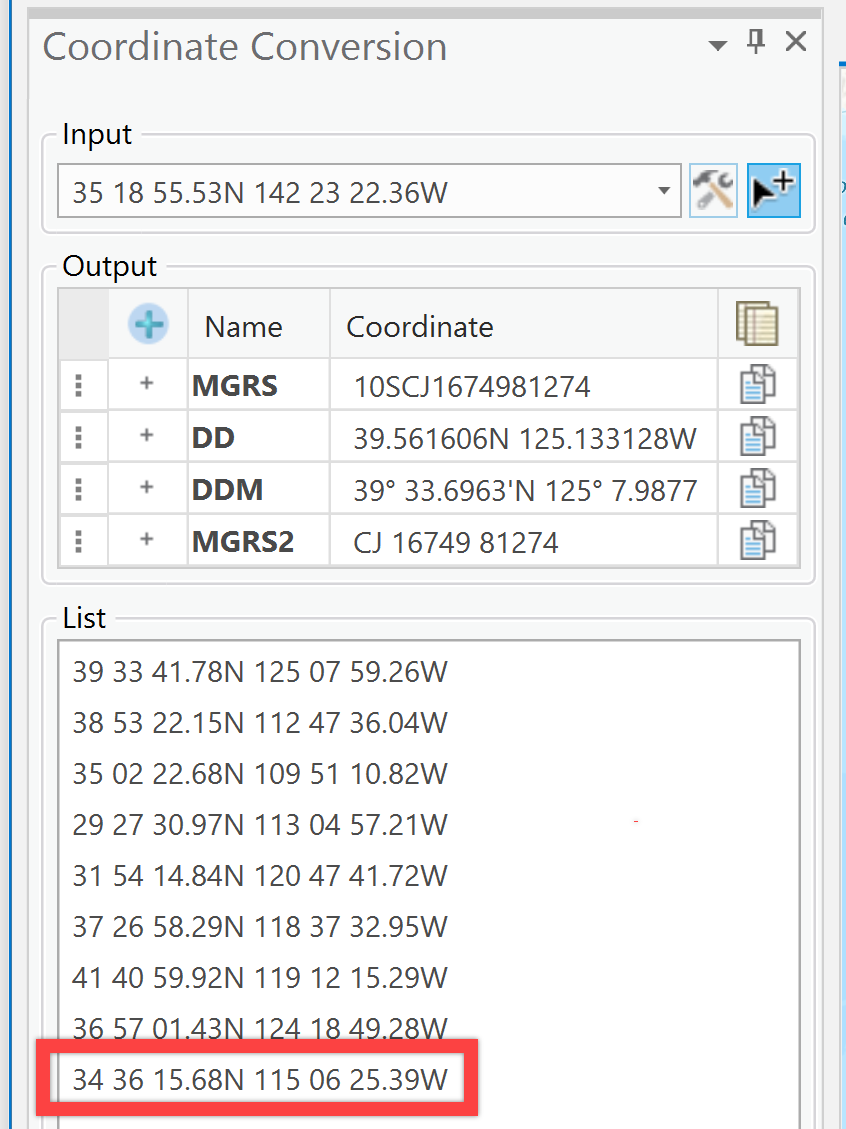
Task: Open the MGRS2 row options dots handle
Action: click(79, 541)
